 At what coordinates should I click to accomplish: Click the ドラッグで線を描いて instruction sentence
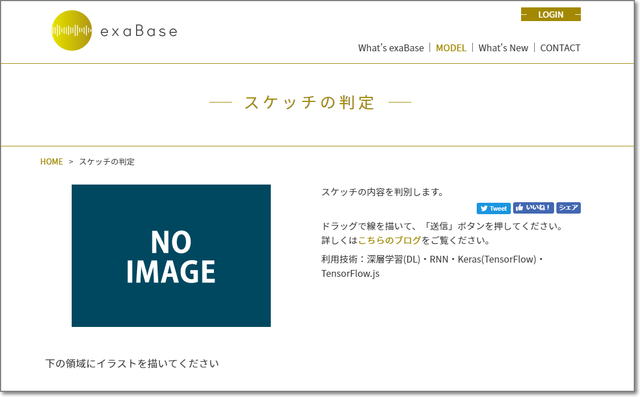[x=442, y=226]
